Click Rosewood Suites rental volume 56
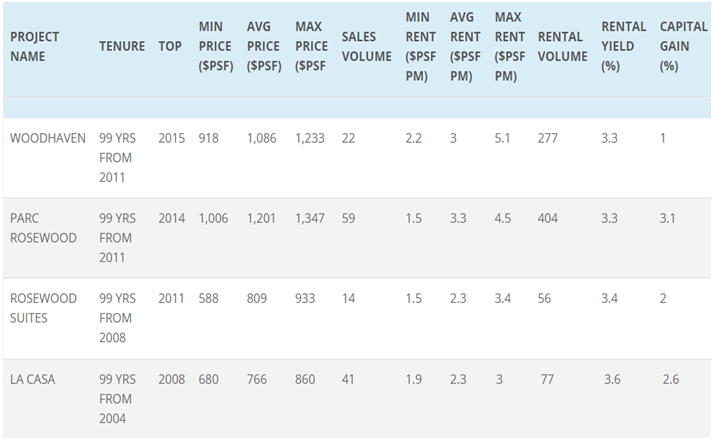Screen dimensions: 713x440 pyautogui.click(x=544, y=299)
